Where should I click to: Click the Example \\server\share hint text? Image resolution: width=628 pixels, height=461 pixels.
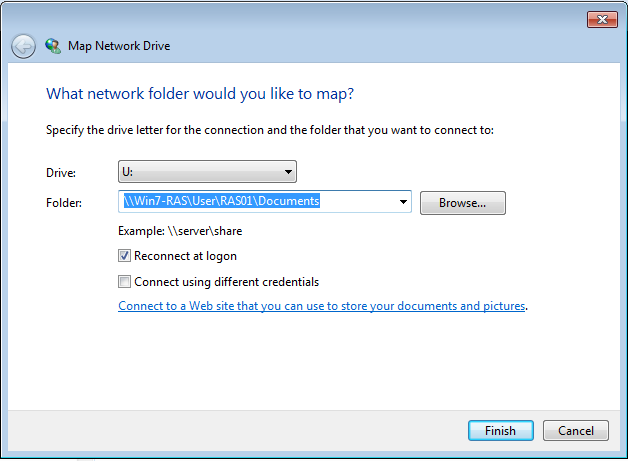coord(180,231)
